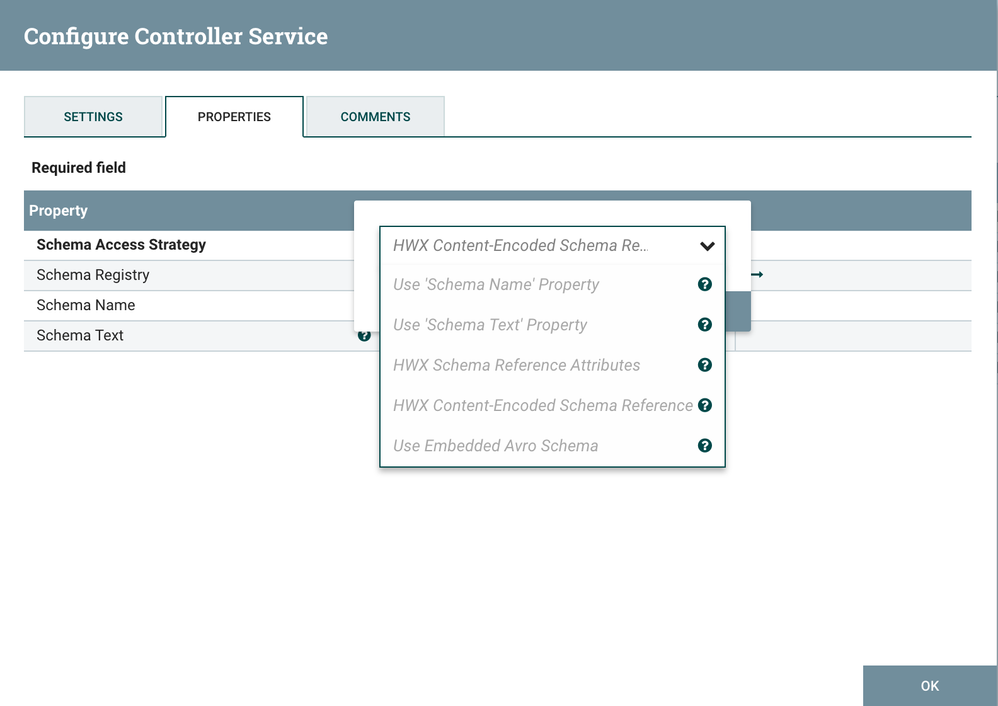
Task: Choose 'Use Schema Text Property' option
Action: (490, 325)
